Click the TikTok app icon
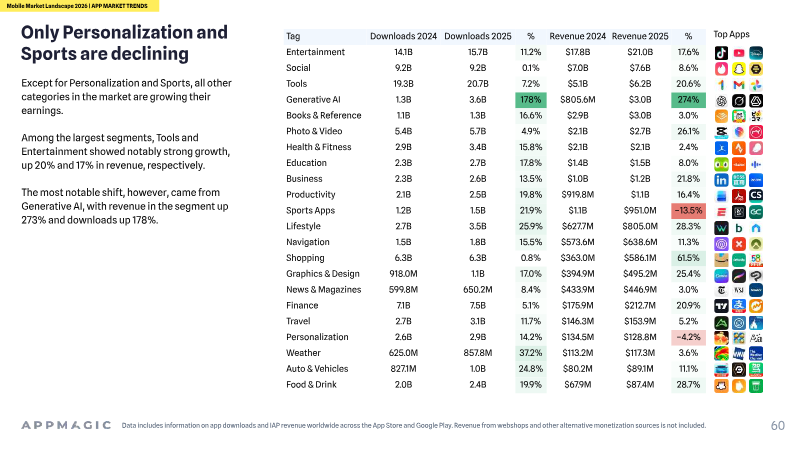Viewport: 800px width, 450px height. [721, 53]
